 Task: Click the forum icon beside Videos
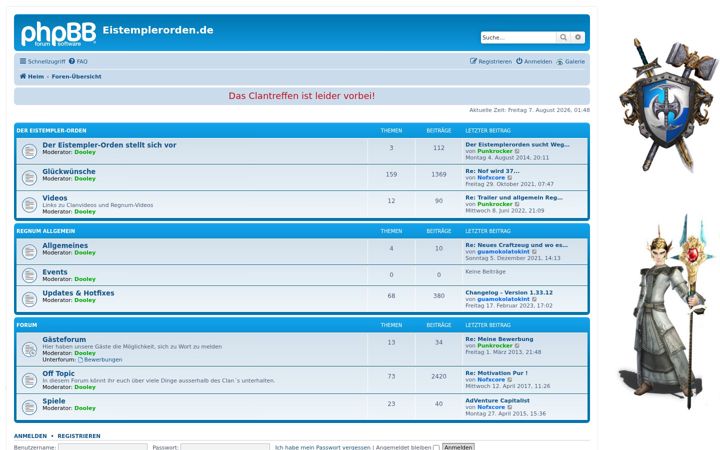29,204
